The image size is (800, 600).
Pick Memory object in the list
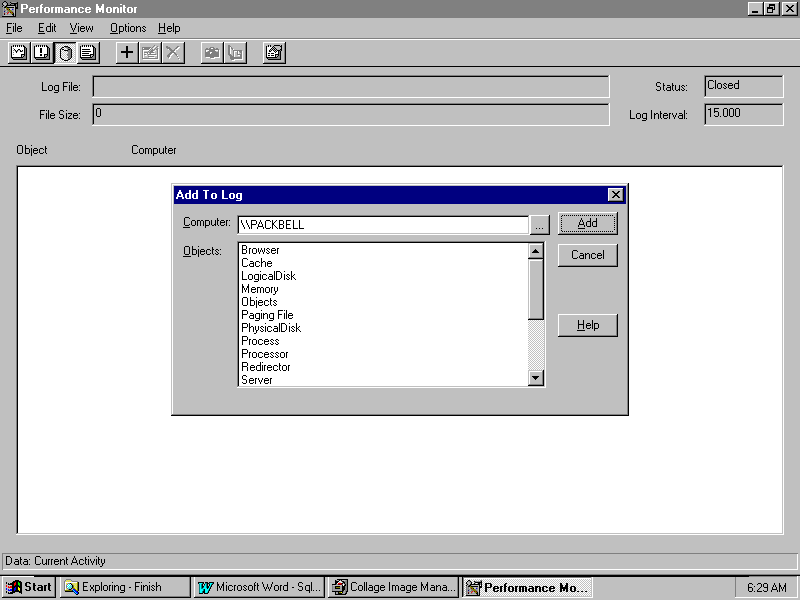(x=260, y=289)
